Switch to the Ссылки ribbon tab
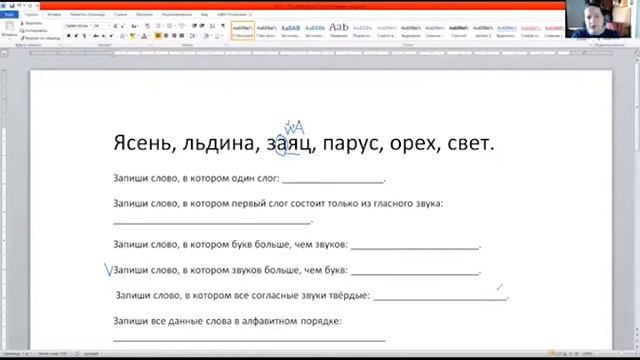This screenshot has height=360, width=640. (120, 14)
